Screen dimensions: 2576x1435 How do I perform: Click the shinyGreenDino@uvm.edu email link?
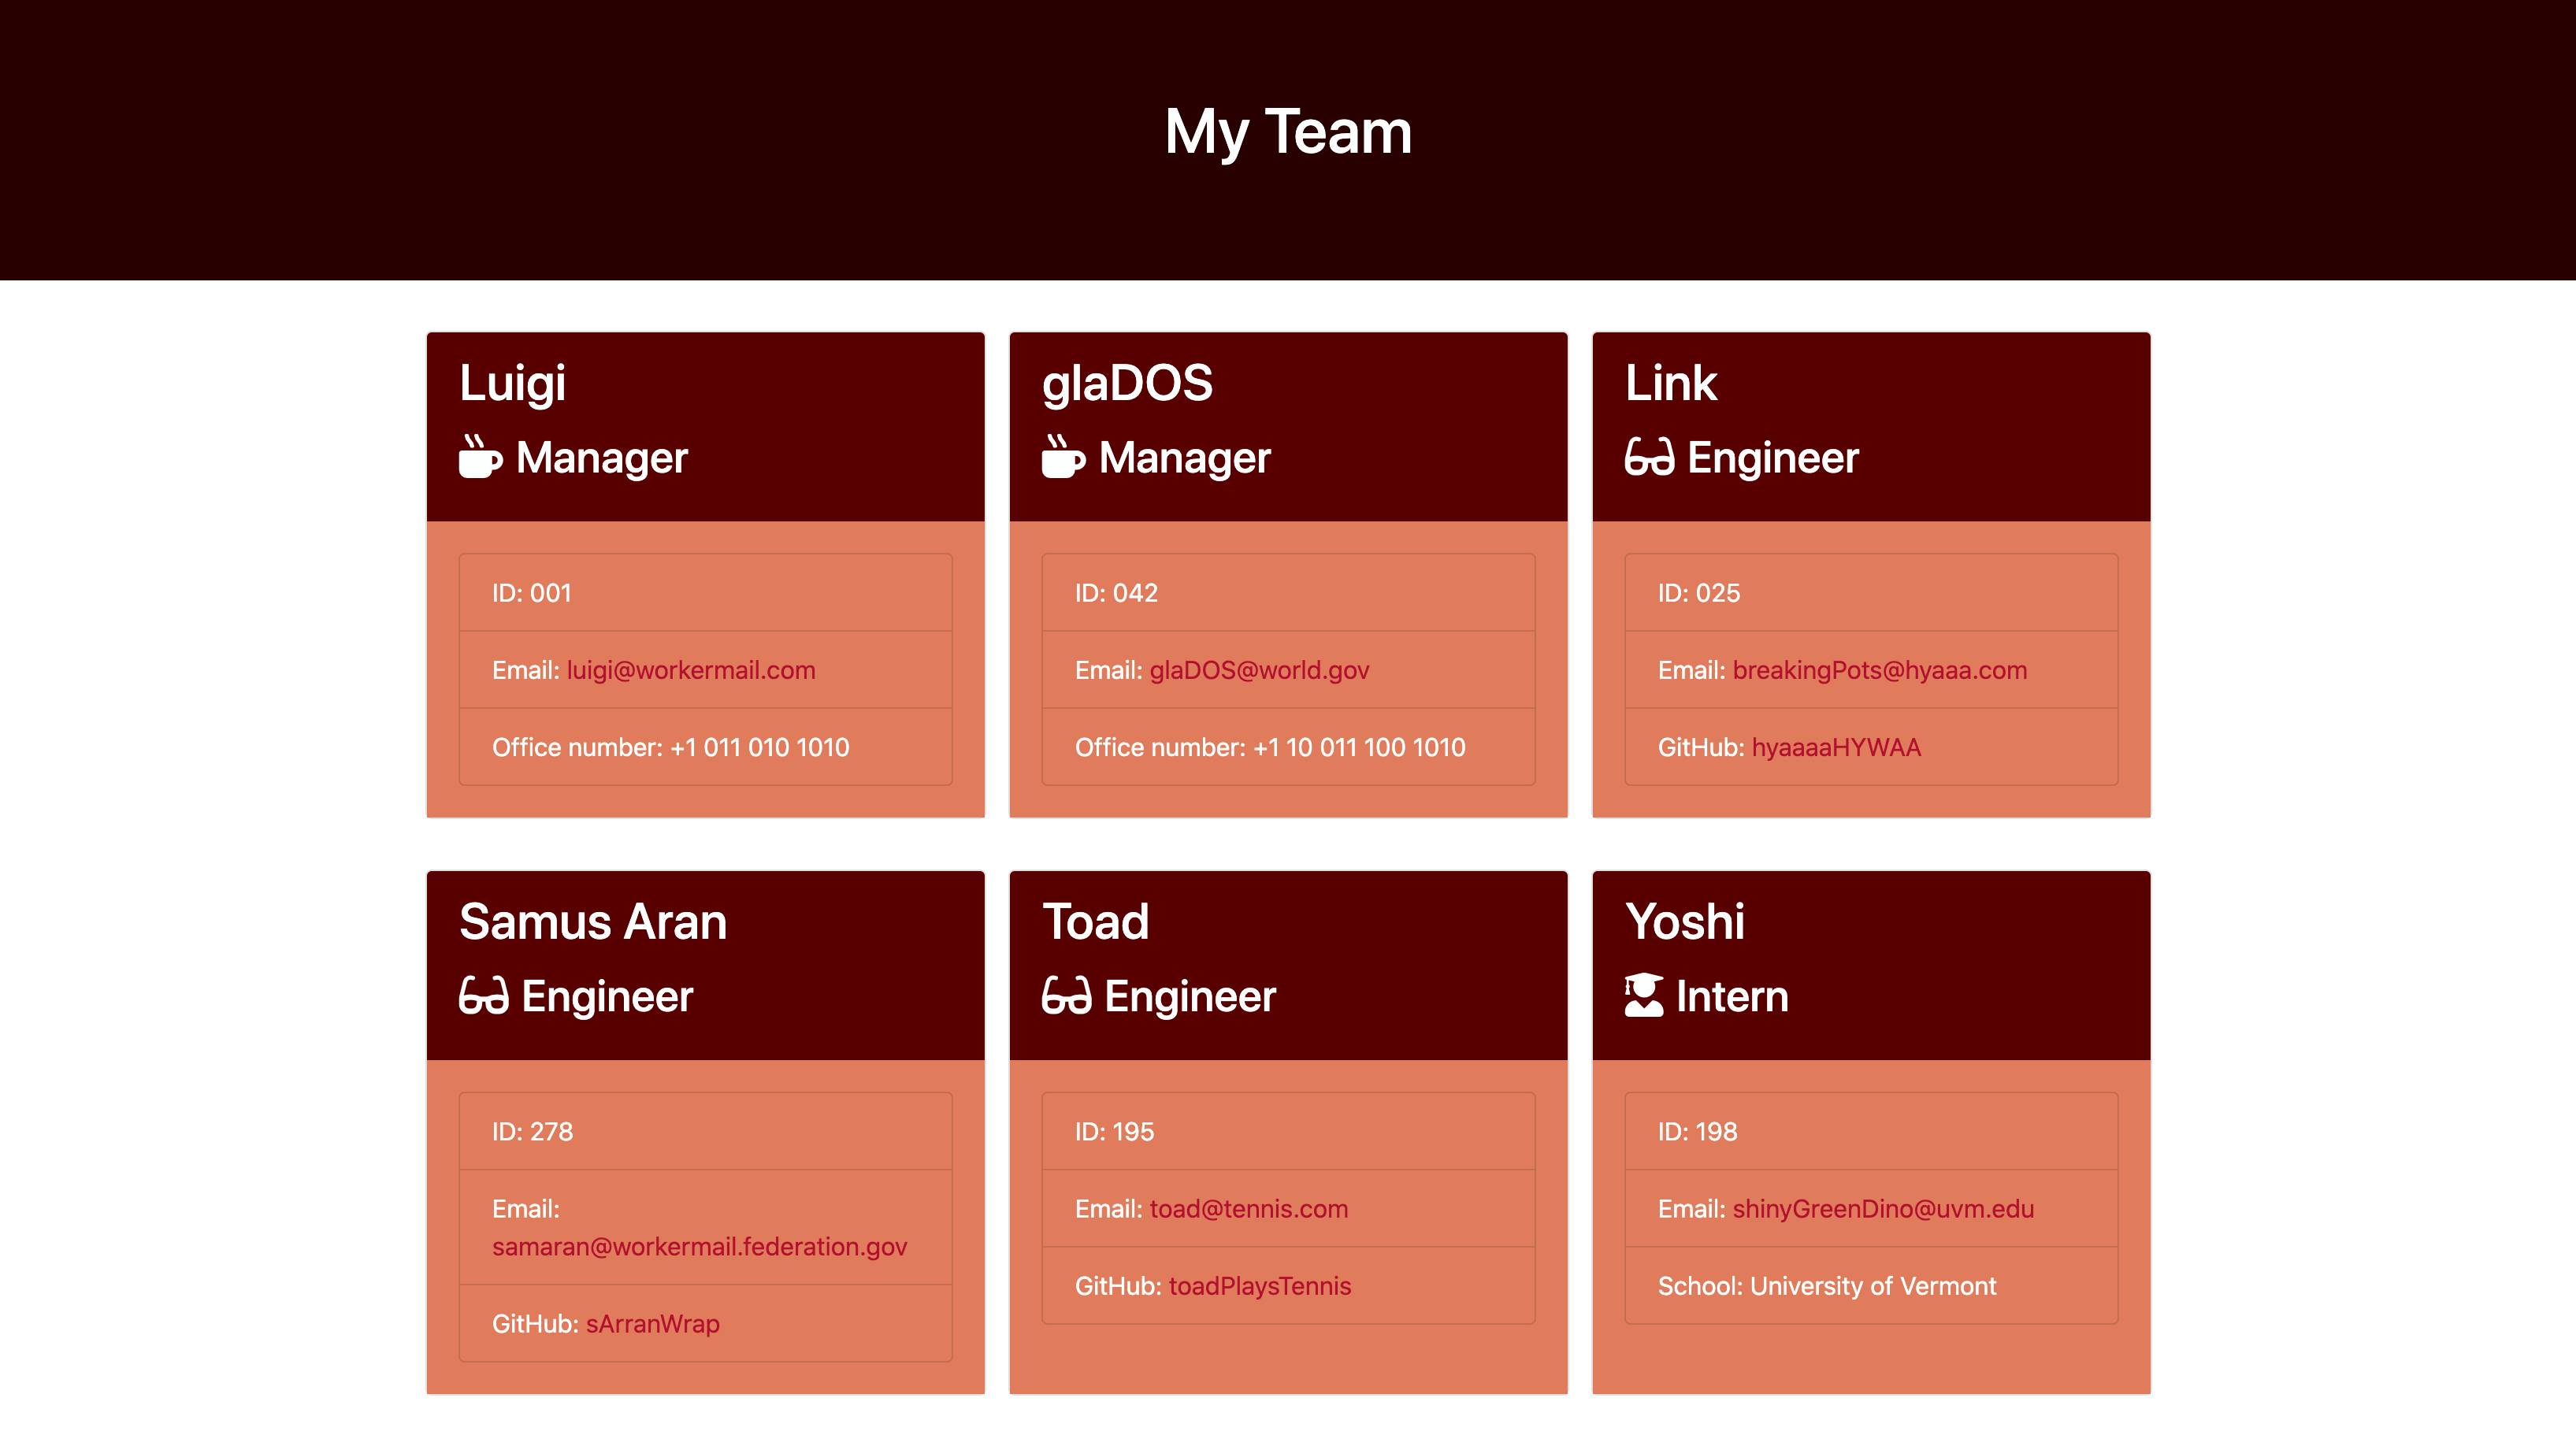coord(1884,1207)
